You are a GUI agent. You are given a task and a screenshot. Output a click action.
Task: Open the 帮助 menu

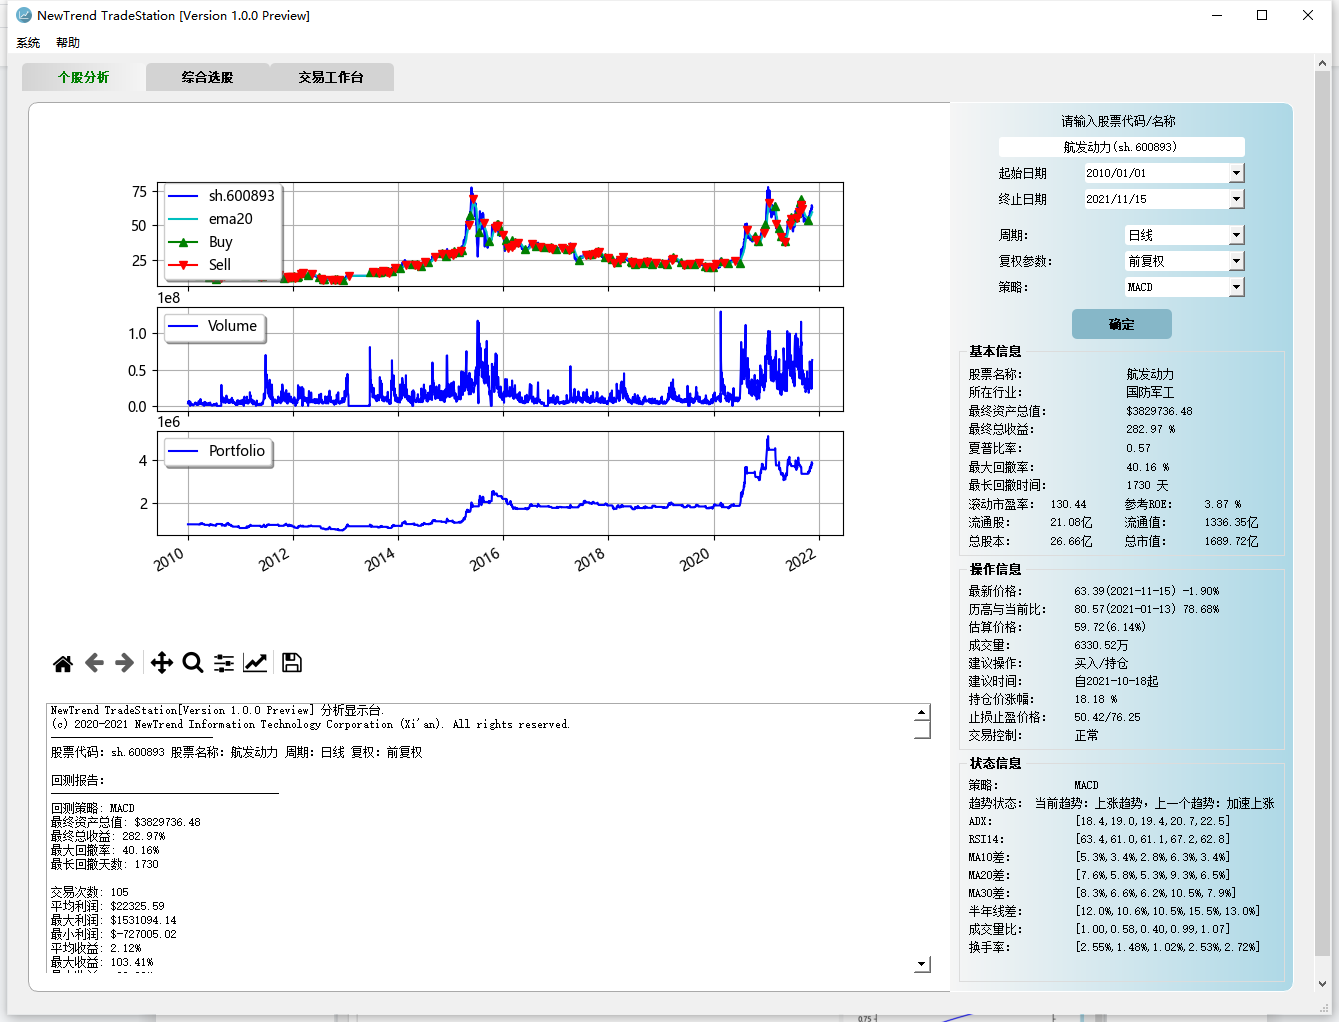pos(68,43)
